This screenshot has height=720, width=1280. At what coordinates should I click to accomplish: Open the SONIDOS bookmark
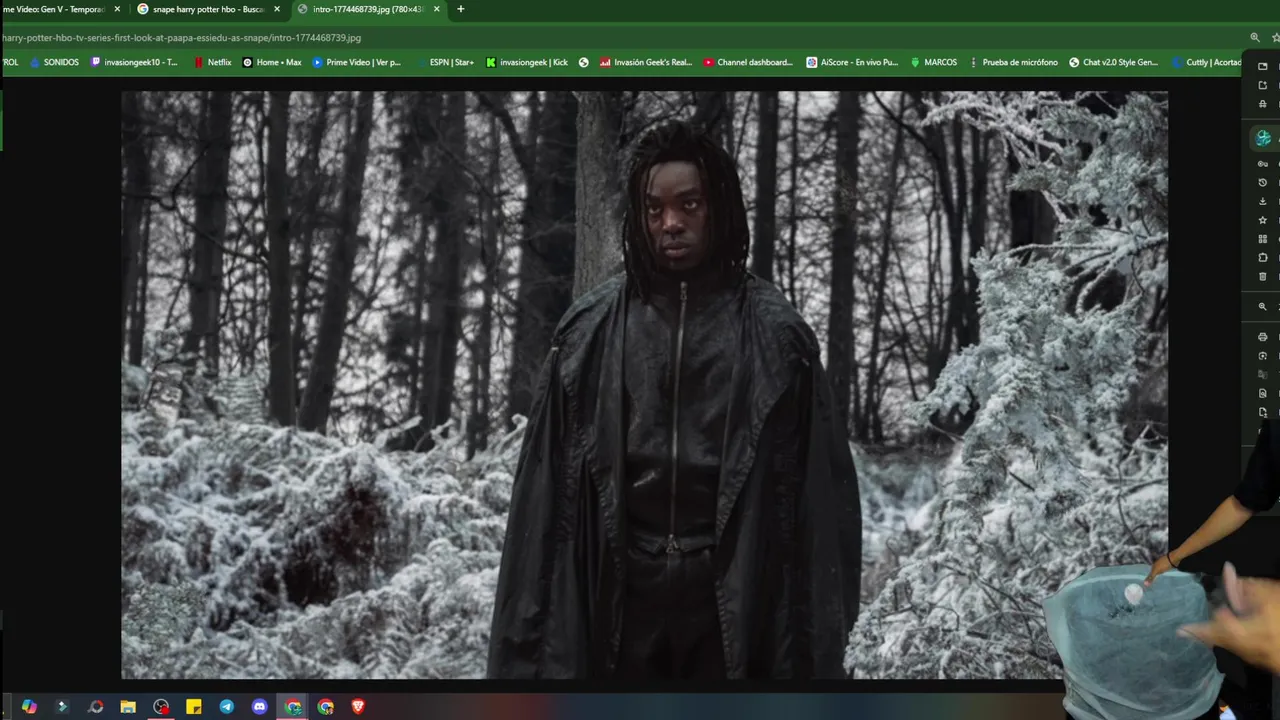(54, 62)
